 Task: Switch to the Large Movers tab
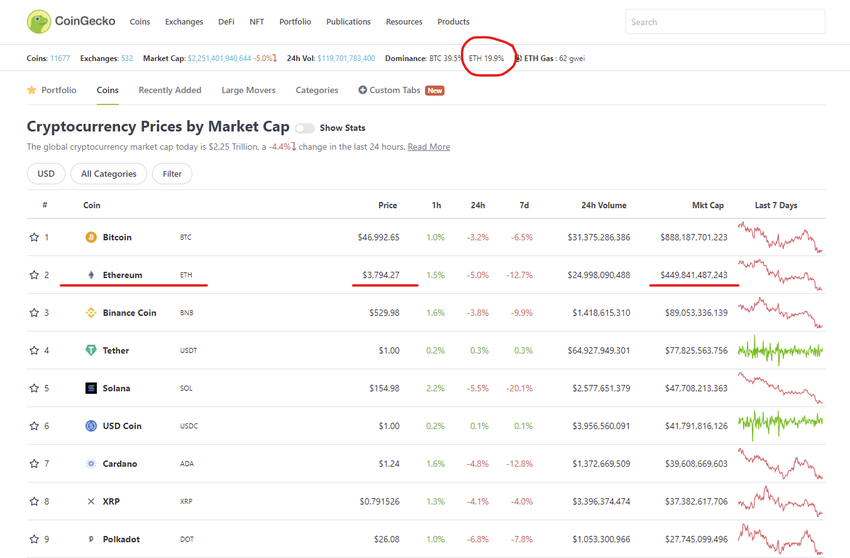pos(248,90)
